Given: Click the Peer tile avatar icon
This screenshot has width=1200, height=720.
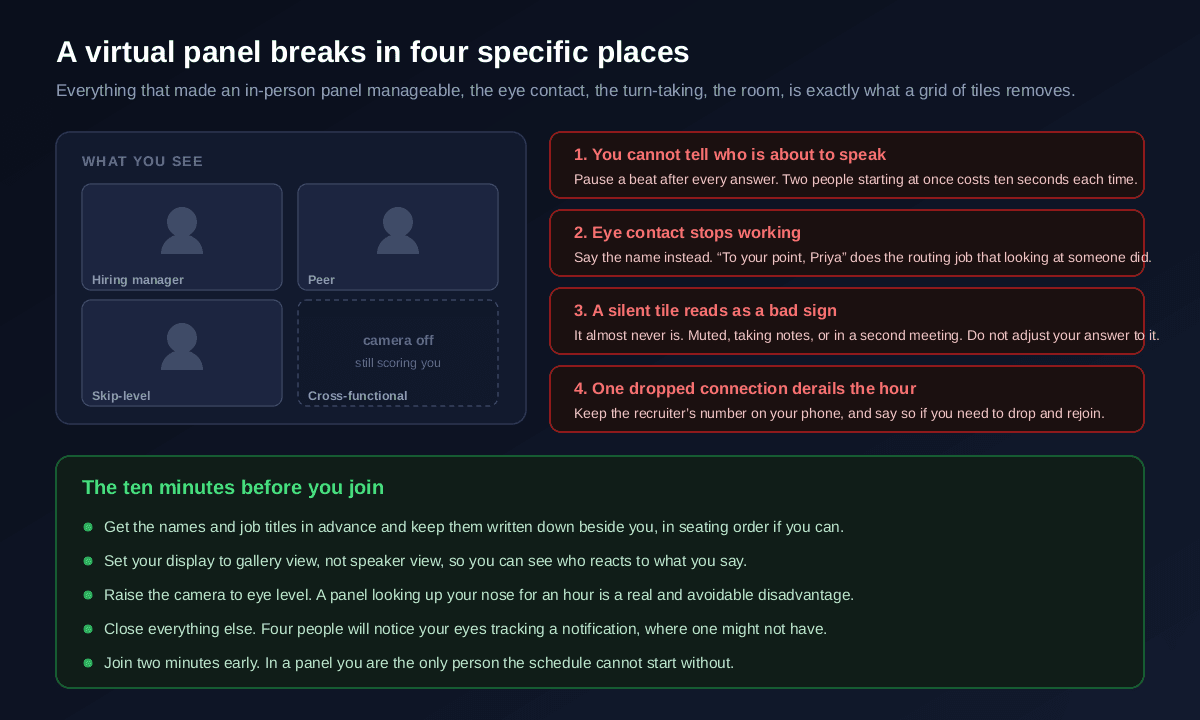Looking at the screenshot, I should pyautogui.click(x=398, y=231).
